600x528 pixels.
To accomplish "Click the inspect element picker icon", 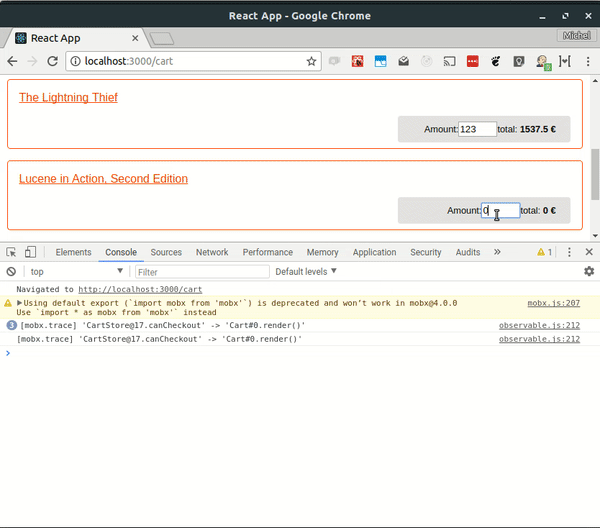I will click(11, 253).
